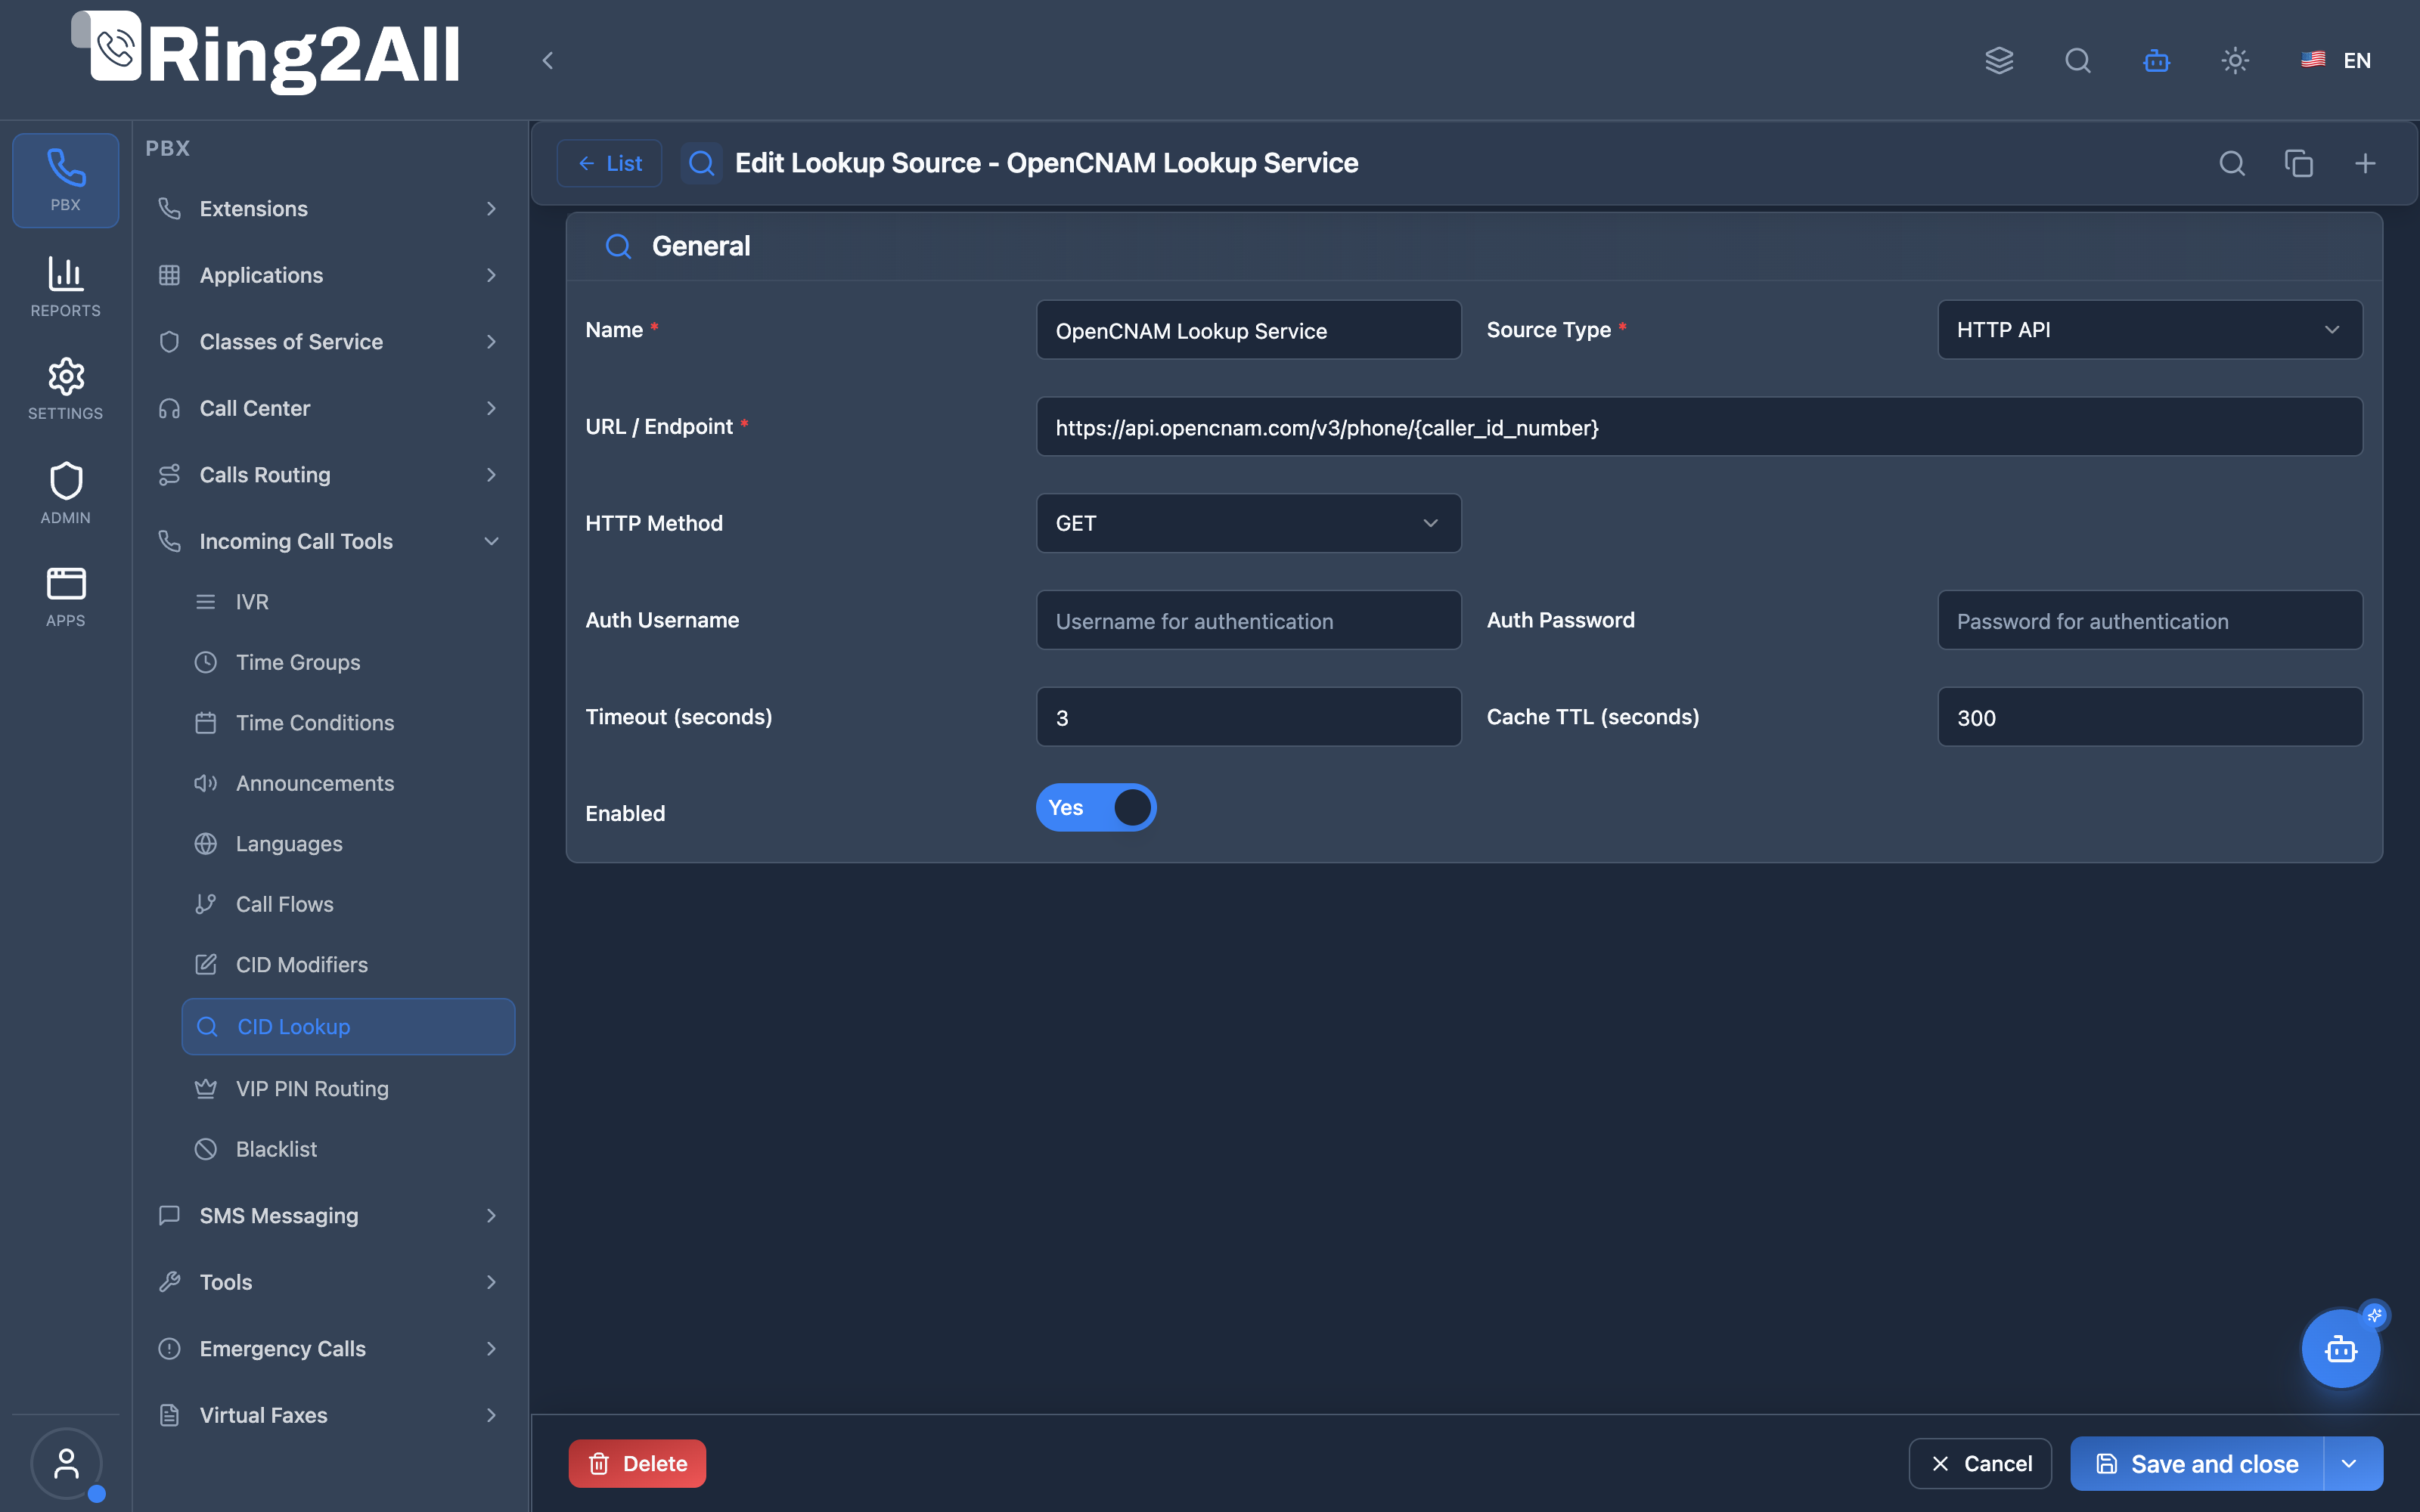Focus the Auth Password field

(2150, 620)
